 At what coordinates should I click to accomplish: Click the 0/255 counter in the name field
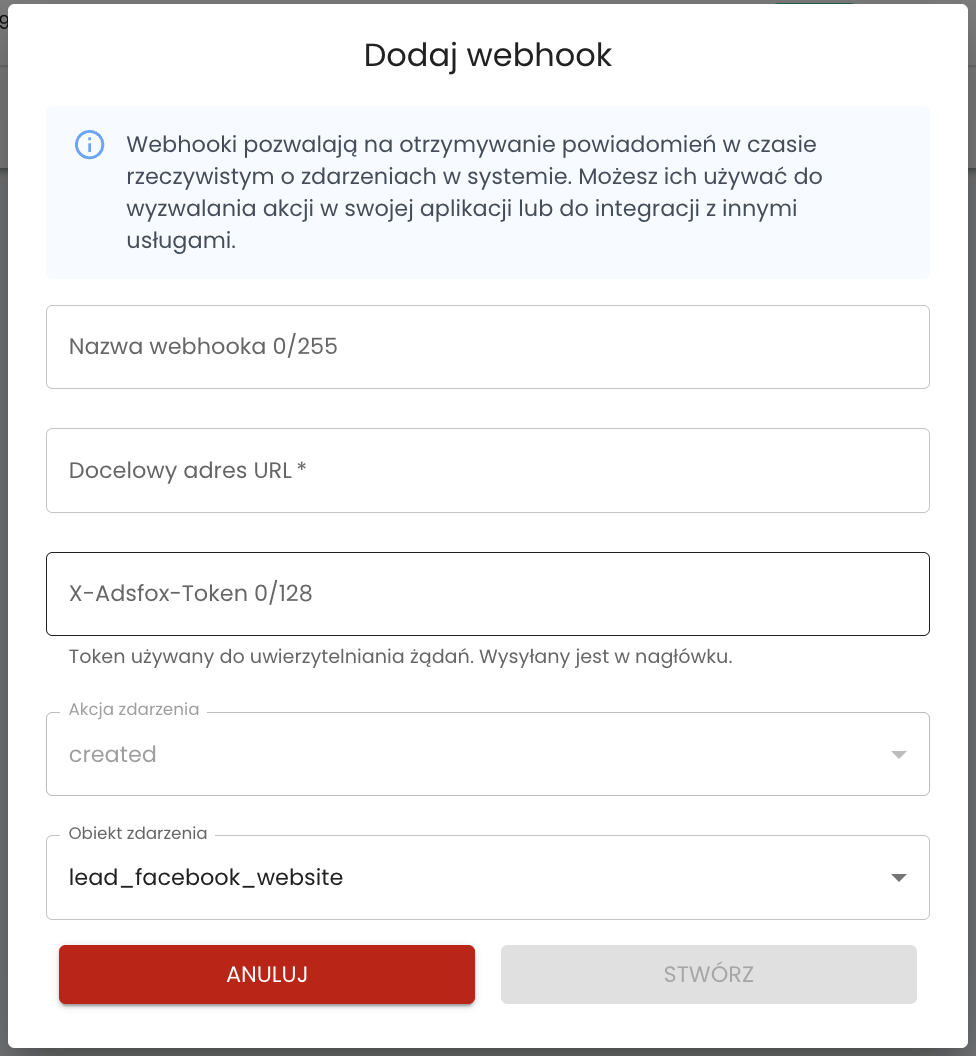(305, 347)
